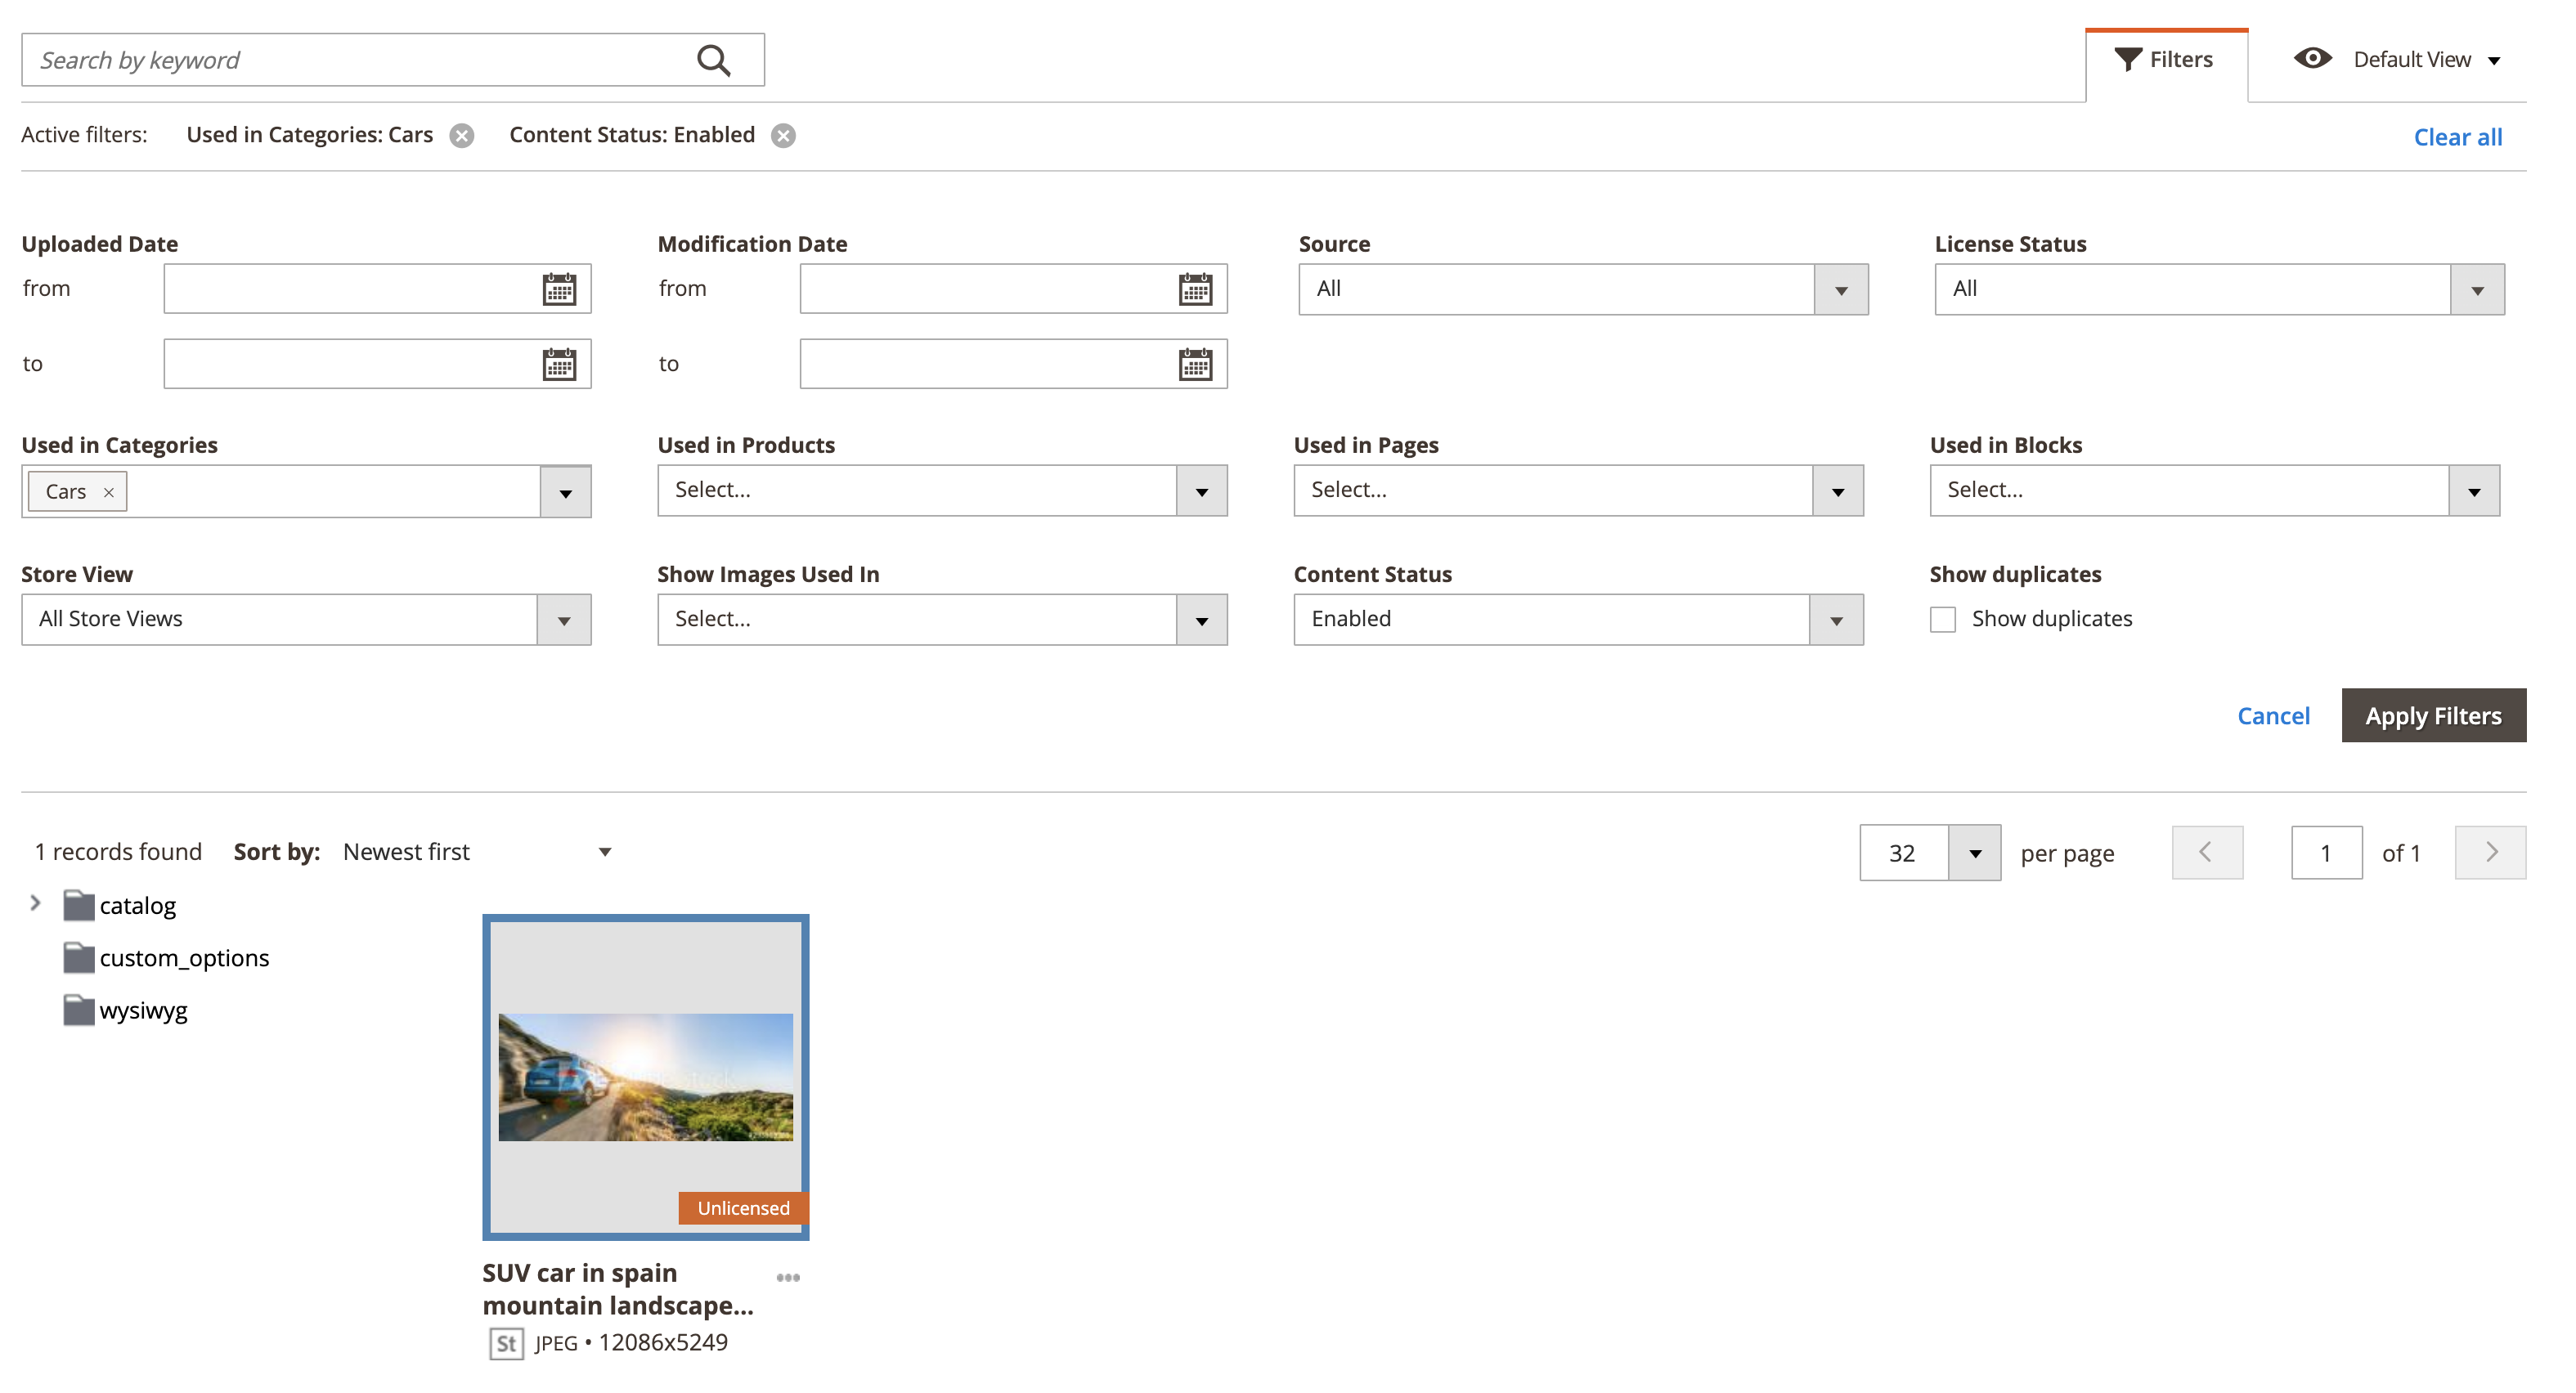Viewport: 2576px width, 1393px height.
Task: Expand the catalog folder tree node
Action: point(35,904)
